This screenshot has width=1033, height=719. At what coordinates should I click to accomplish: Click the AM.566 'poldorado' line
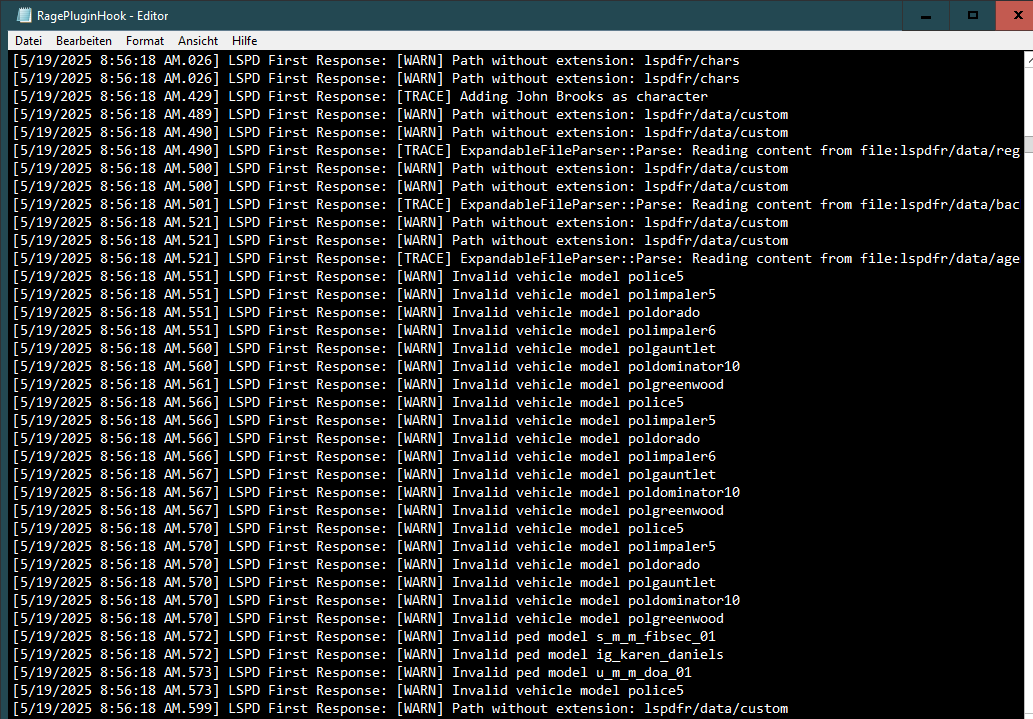pos(356,438)
